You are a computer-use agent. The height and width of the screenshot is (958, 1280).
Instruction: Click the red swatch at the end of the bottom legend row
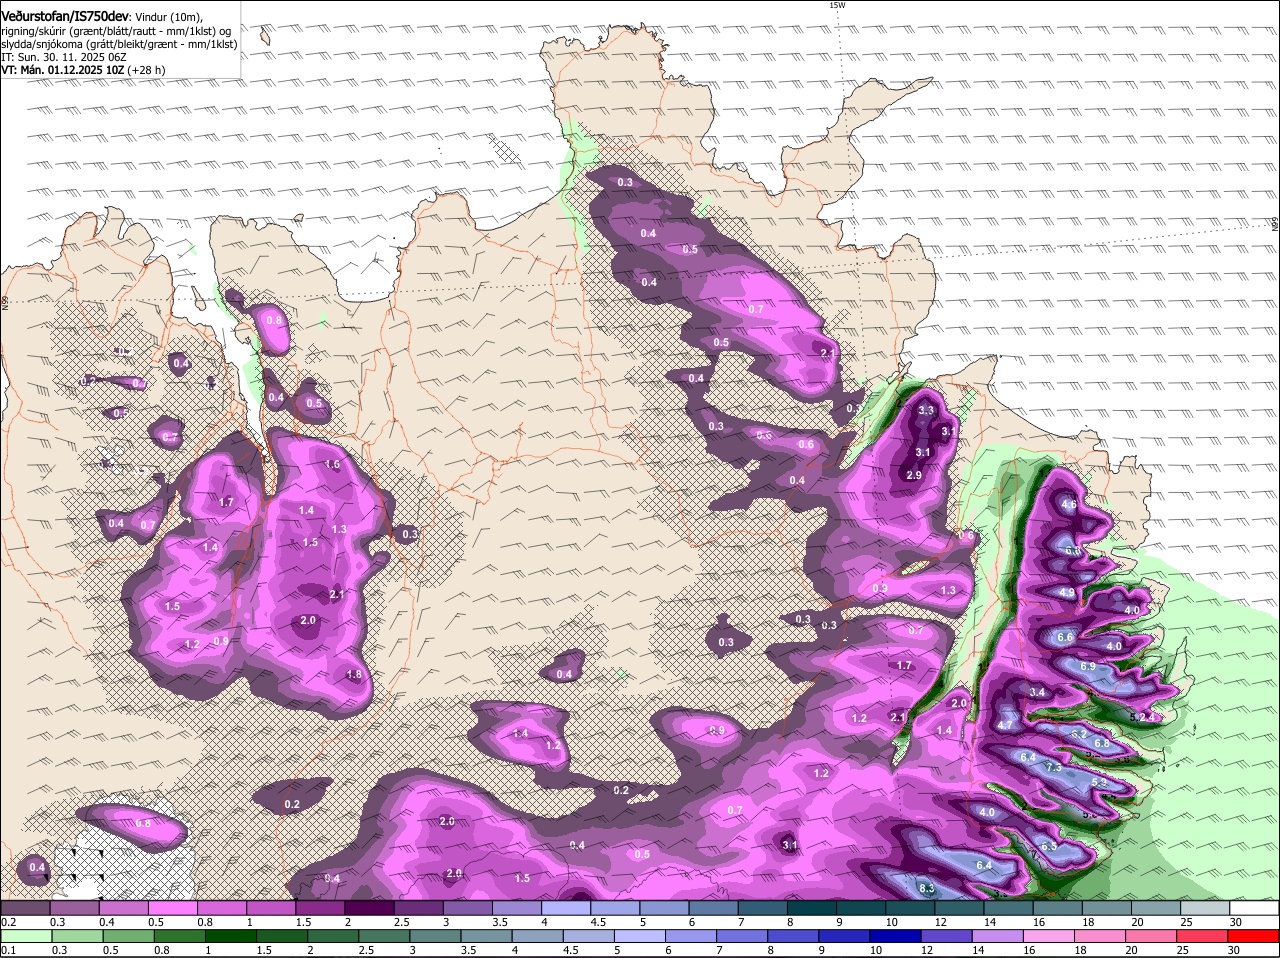(x=1255, y=935)
